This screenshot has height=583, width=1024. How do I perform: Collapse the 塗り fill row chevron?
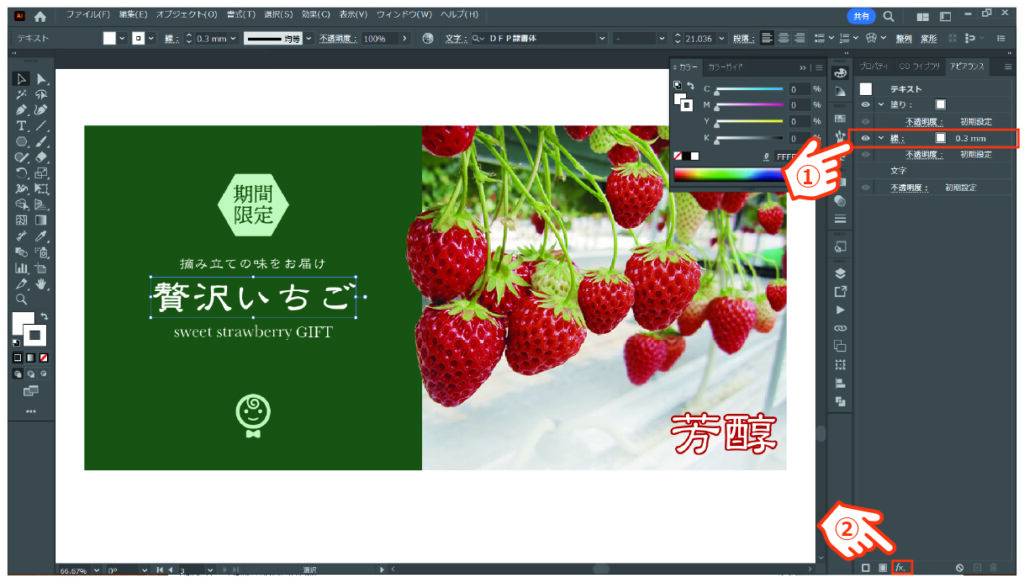(x=881, y=104)
